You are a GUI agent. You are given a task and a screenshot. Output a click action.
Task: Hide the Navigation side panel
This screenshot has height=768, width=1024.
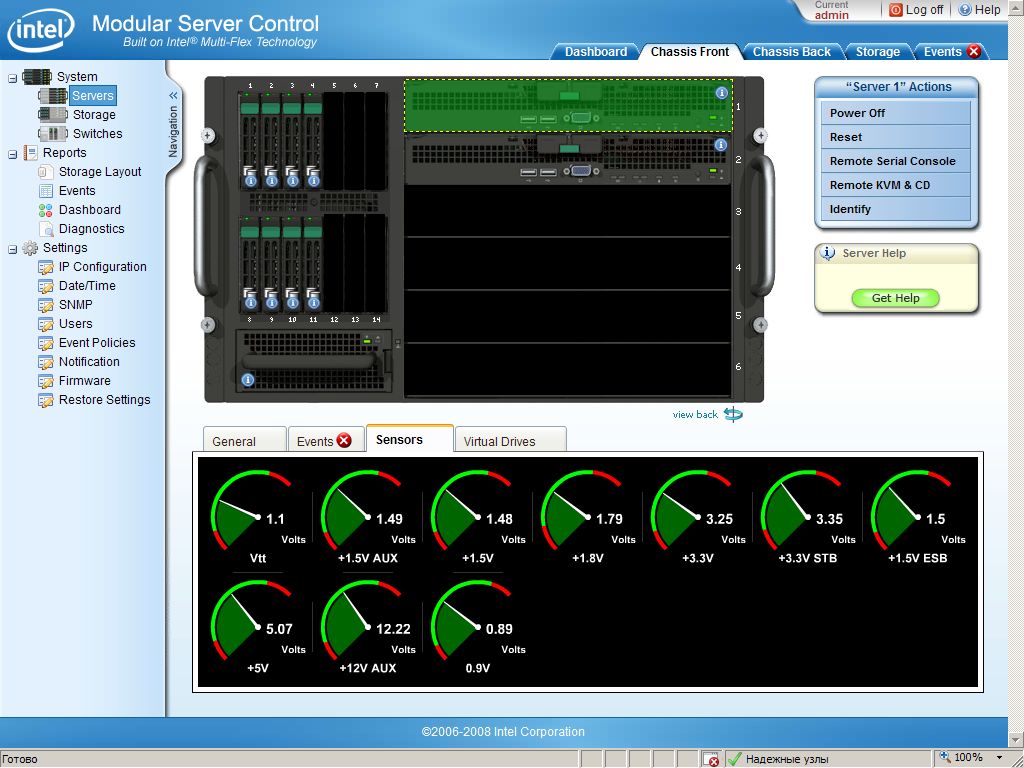point(173,96)
